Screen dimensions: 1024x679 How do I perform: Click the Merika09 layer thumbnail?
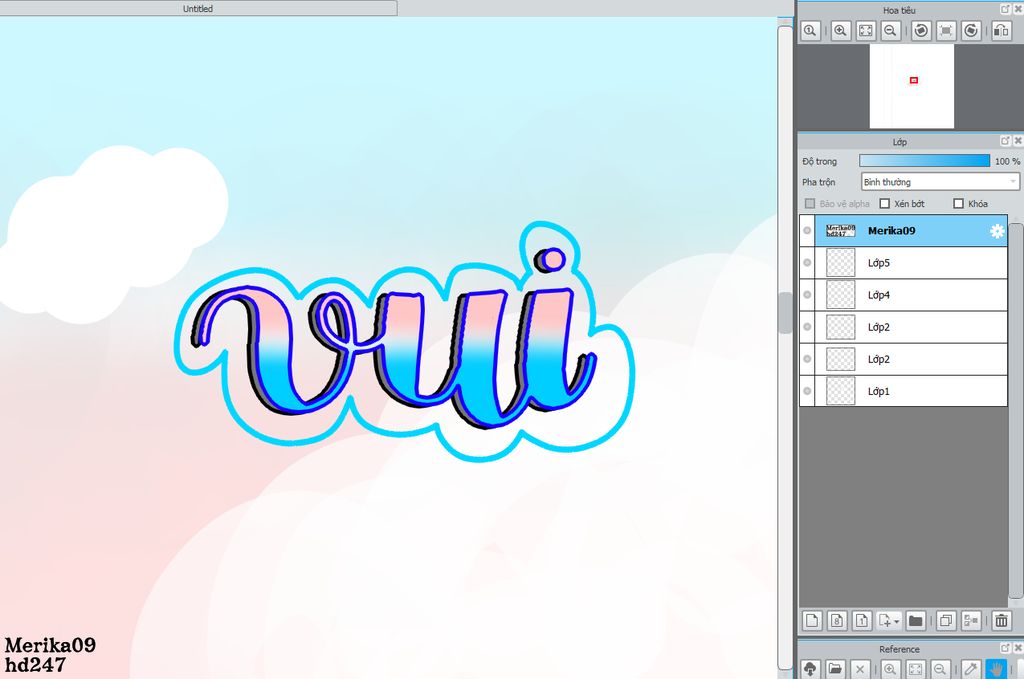pyautogui.click(x=840, y=230)
